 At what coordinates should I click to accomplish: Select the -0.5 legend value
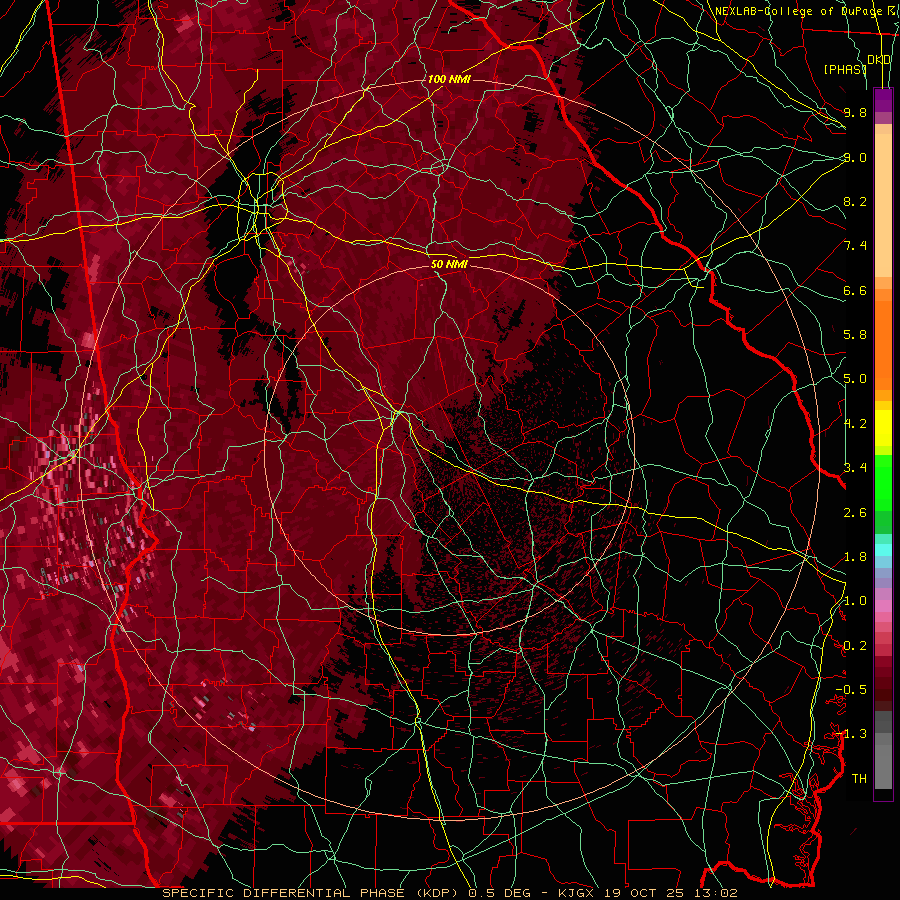(851, 690)
